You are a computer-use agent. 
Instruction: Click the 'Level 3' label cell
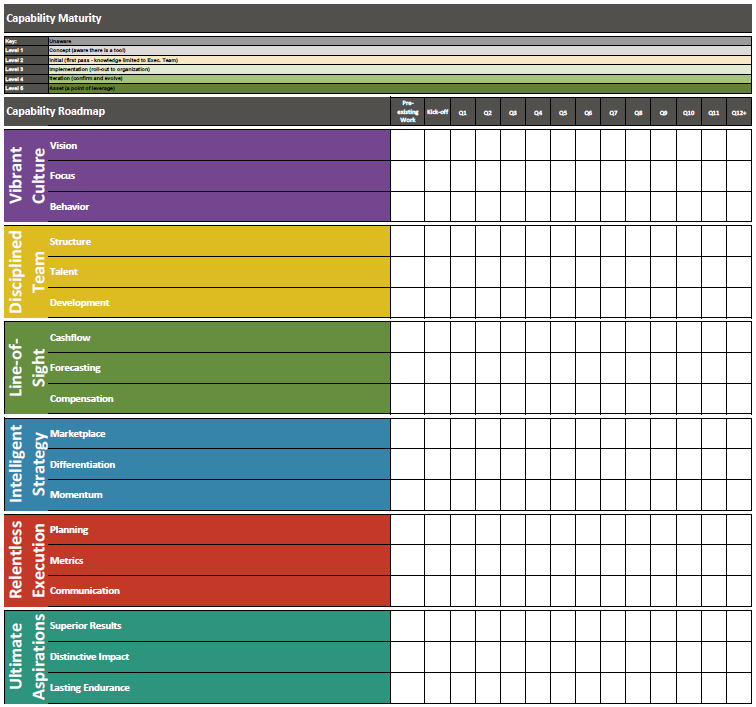pyautogui.click(x=26, y=69)
